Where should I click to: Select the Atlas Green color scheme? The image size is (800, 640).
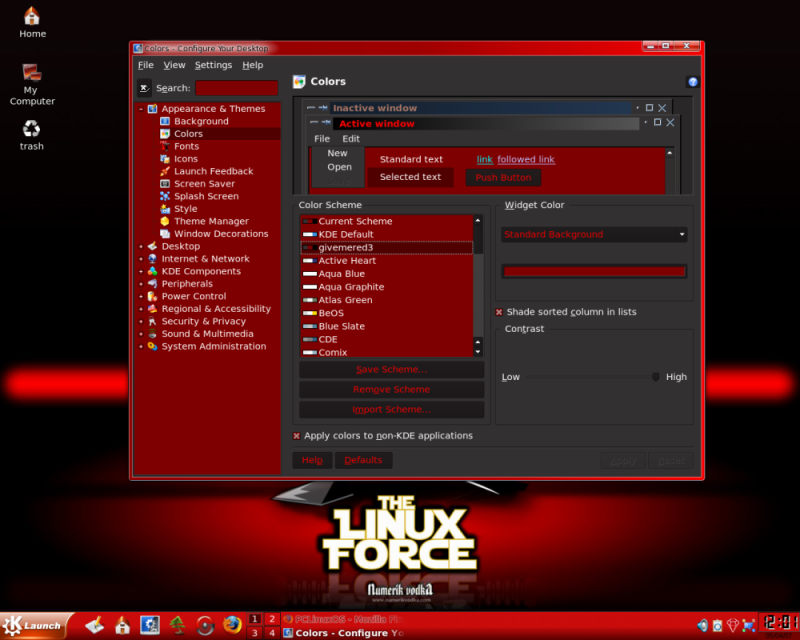click(x=387, y=300)
